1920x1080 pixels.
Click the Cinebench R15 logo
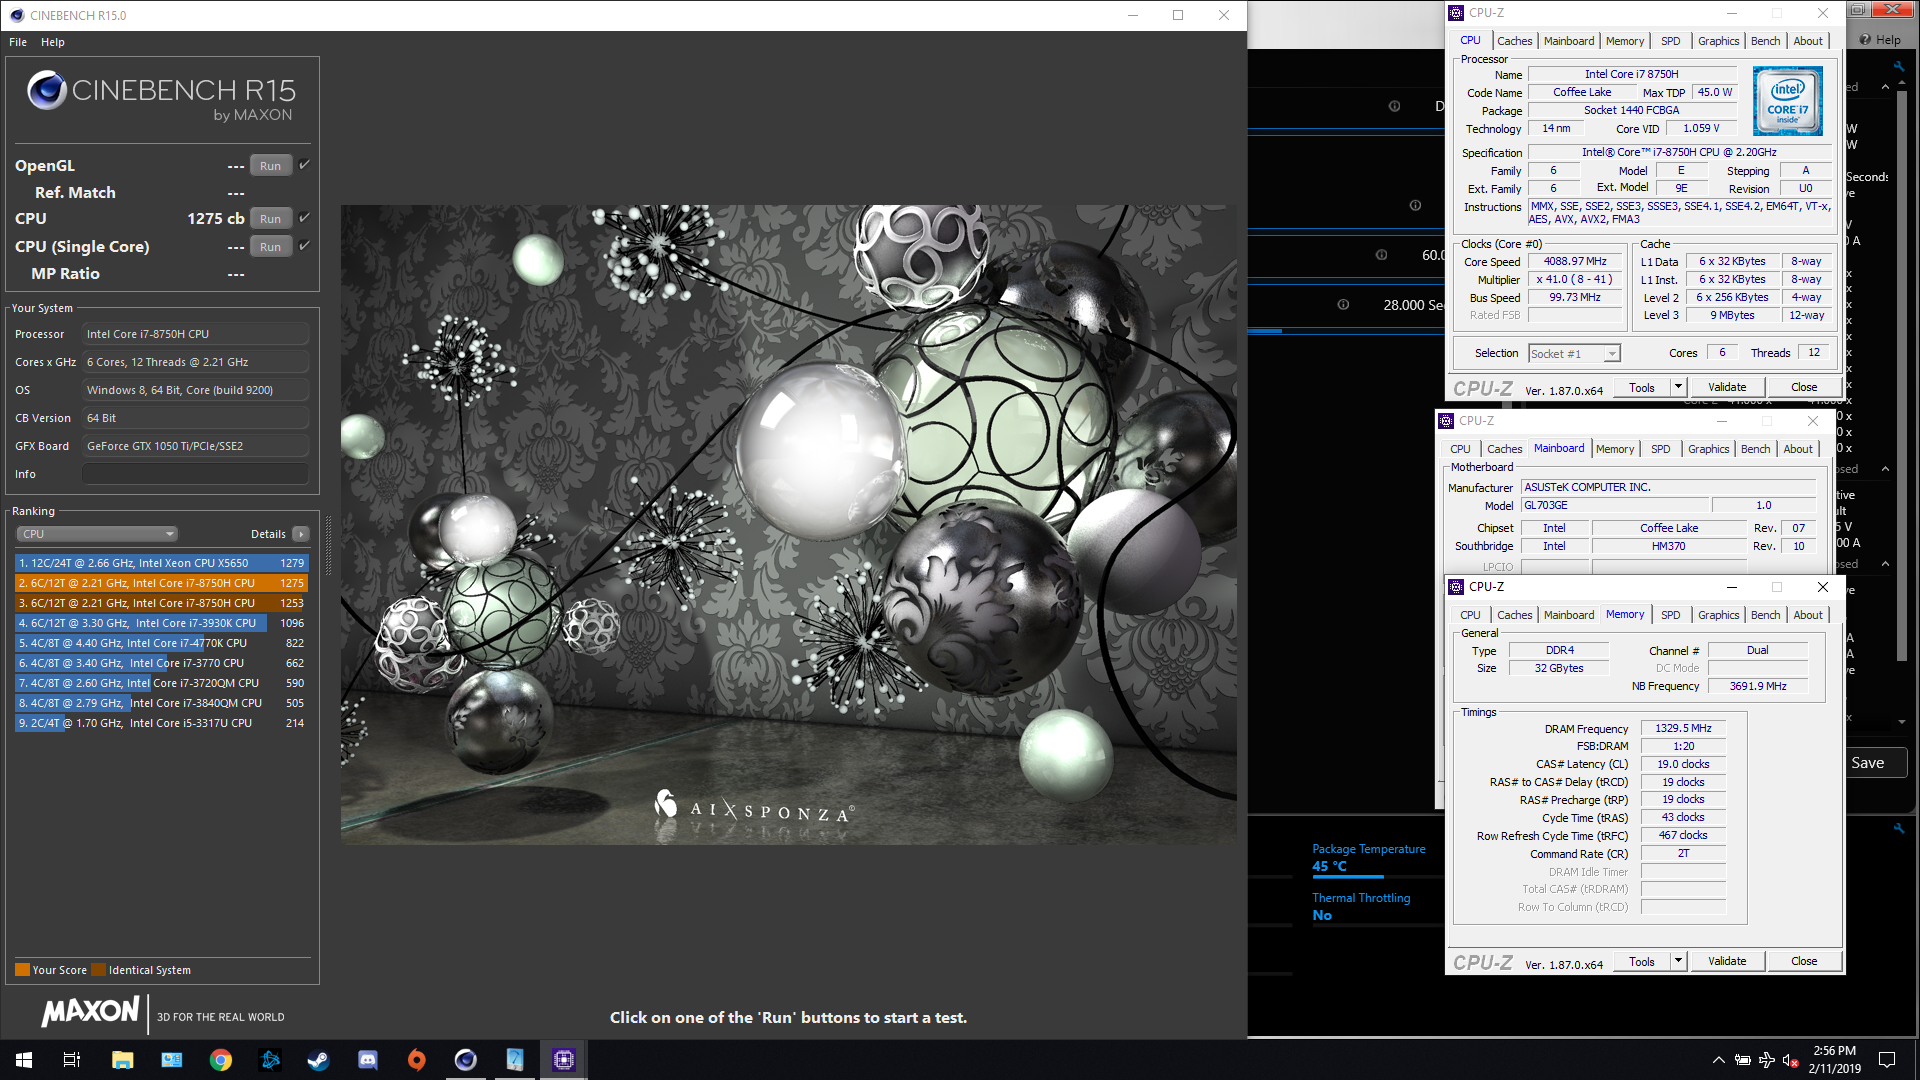(161, 97)
